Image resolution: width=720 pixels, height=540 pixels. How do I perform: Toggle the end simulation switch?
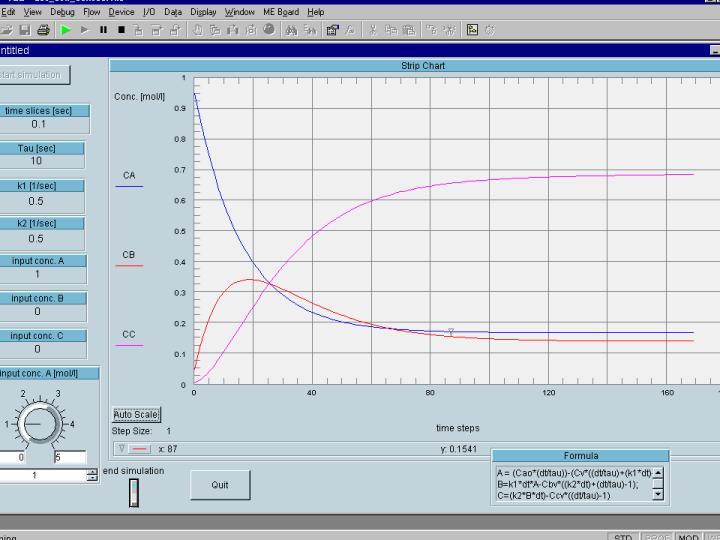[x=134, y=492]
